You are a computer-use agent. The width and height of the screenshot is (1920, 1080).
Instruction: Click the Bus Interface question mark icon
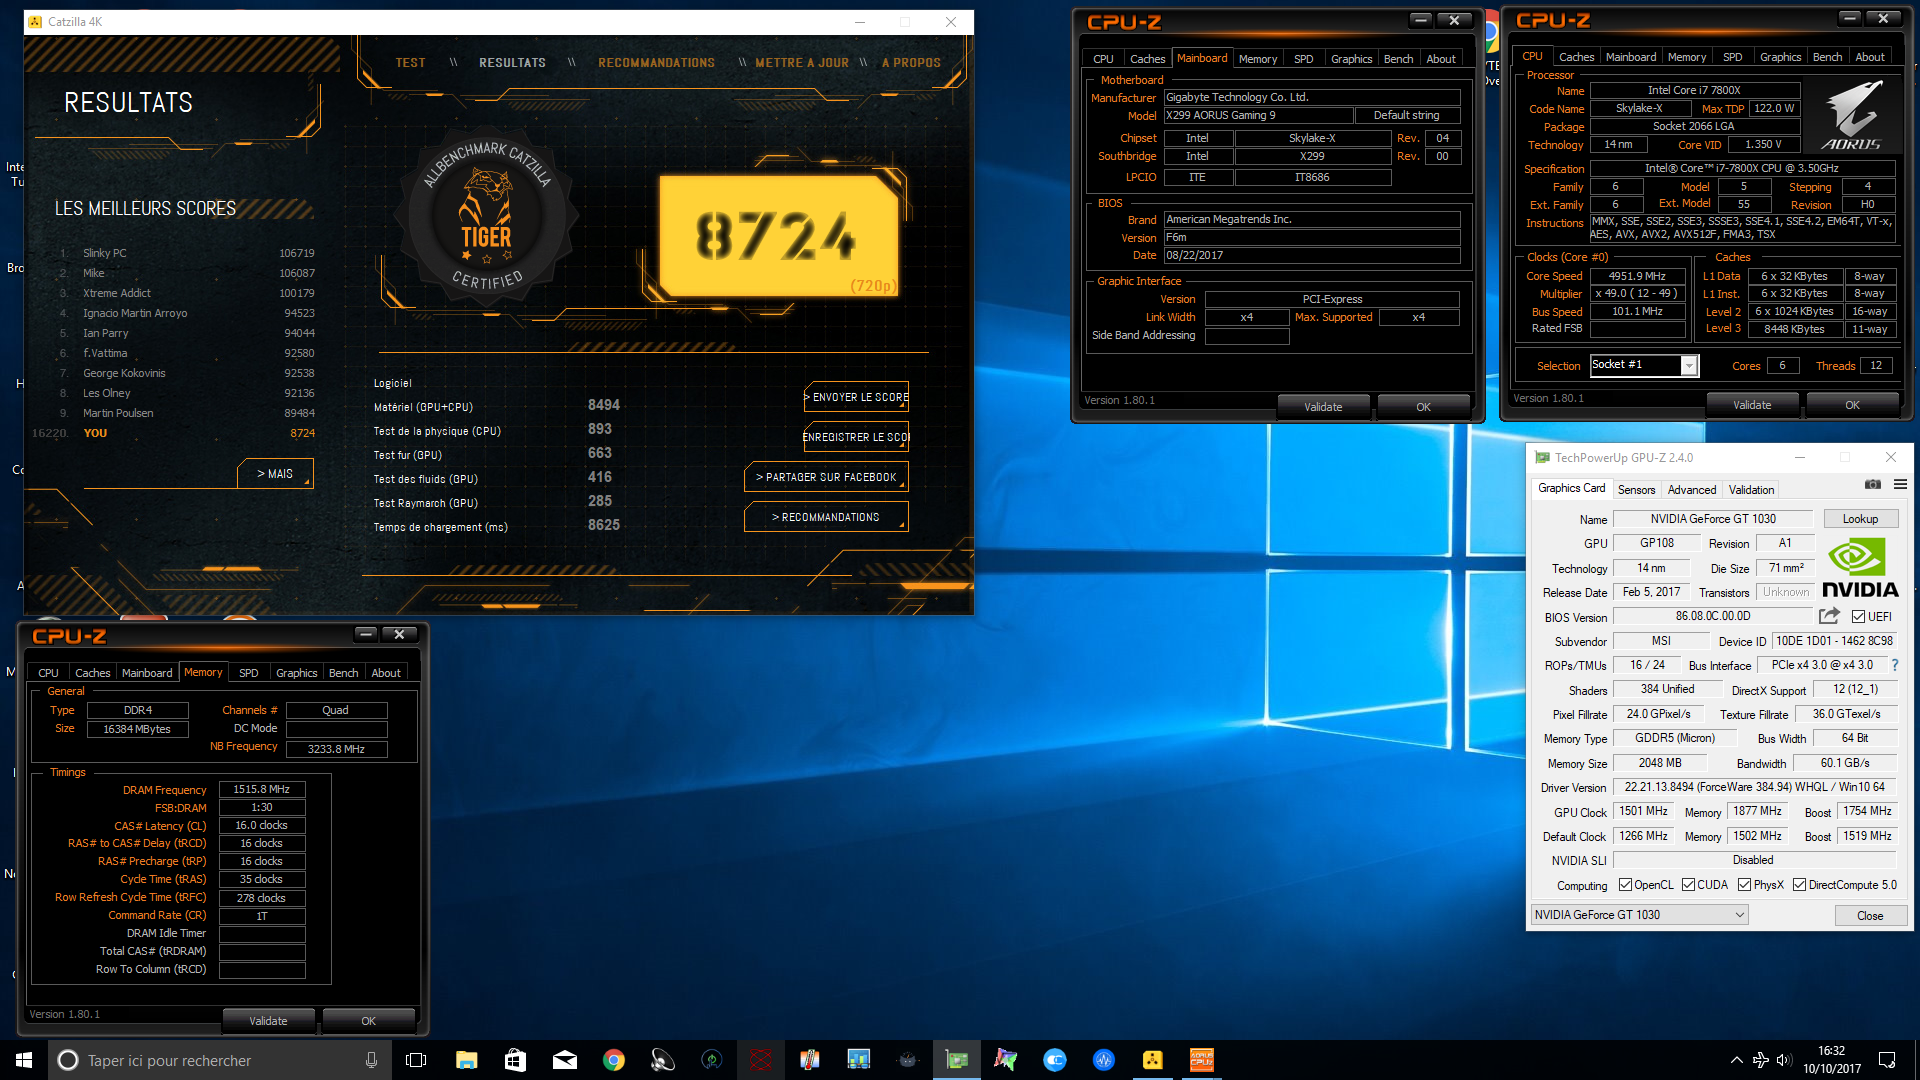tap(1894, 665)
